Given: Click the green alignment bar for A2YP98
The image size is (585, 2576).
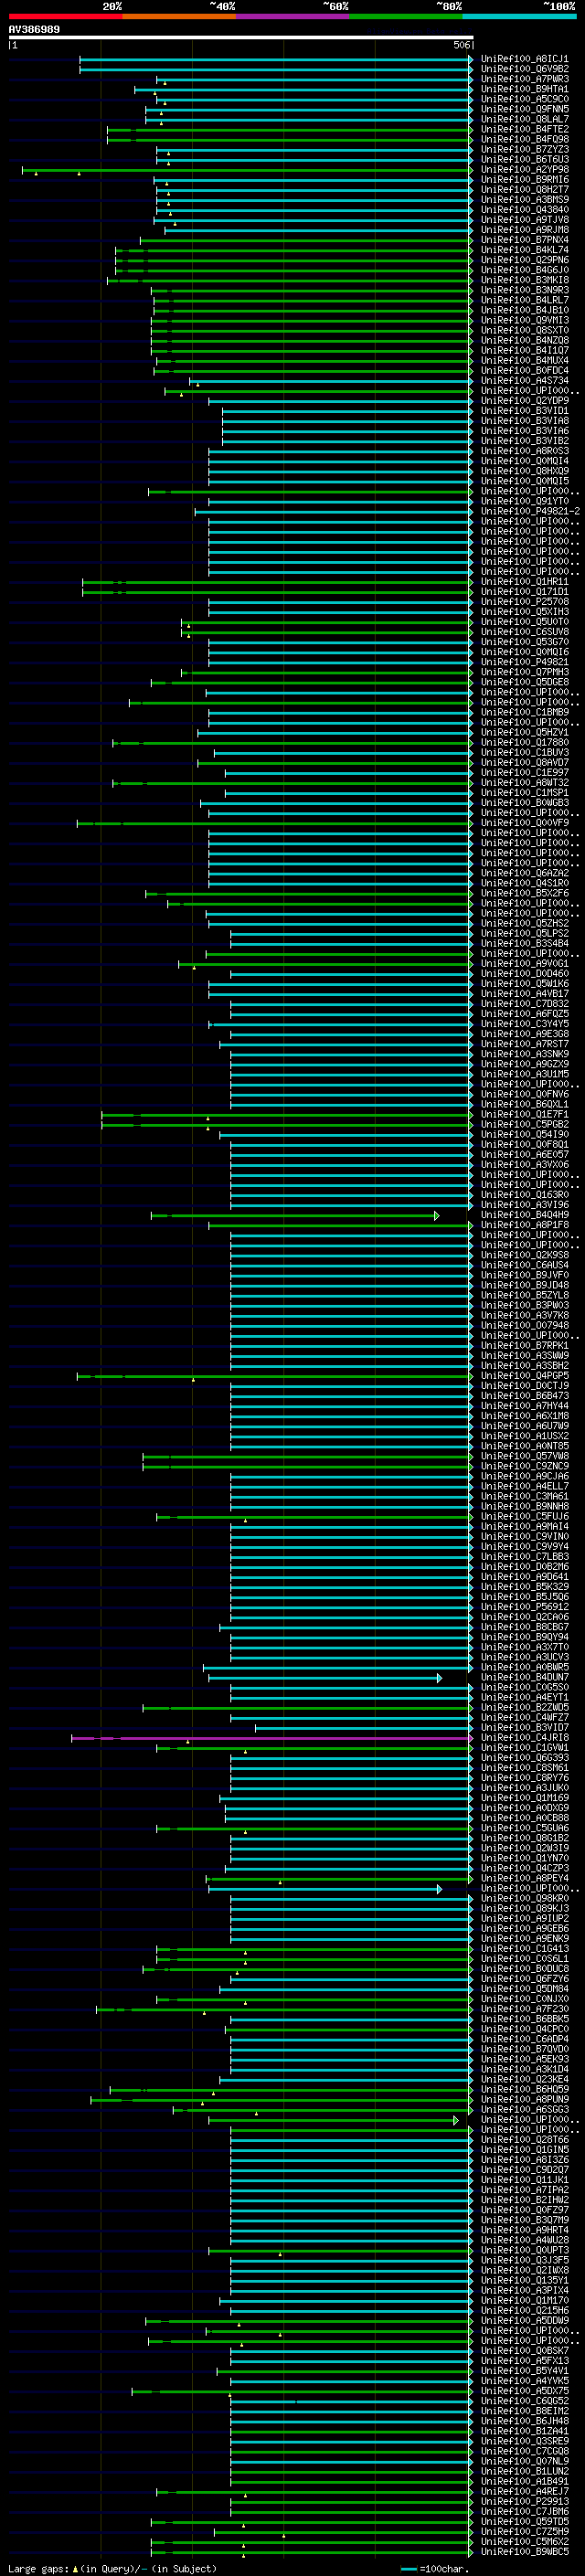Looking at the screenshot, I should (247, 170).
